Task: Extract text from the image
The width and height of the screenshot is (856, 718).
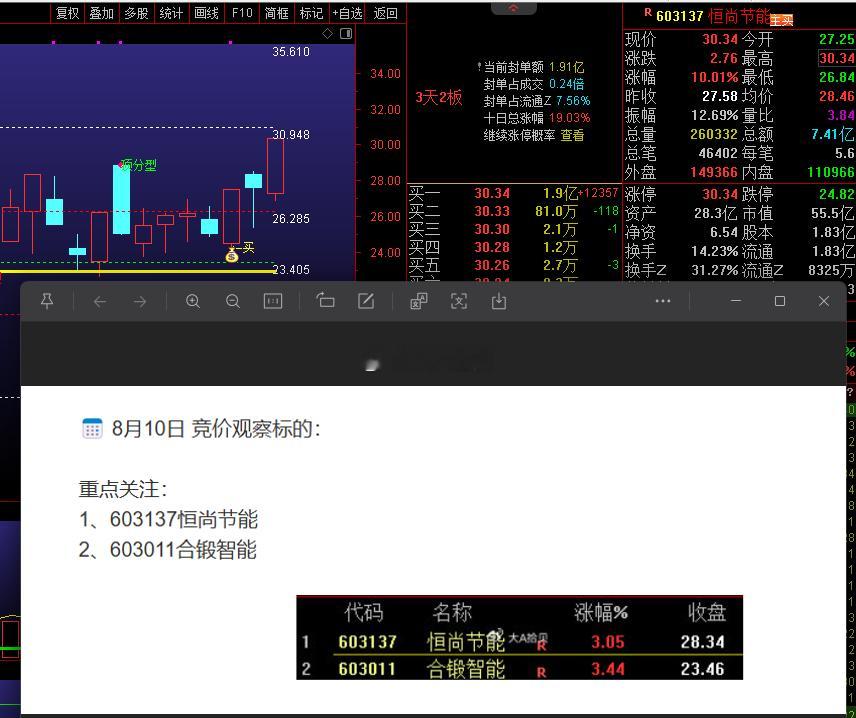Action: coord(459,301)
